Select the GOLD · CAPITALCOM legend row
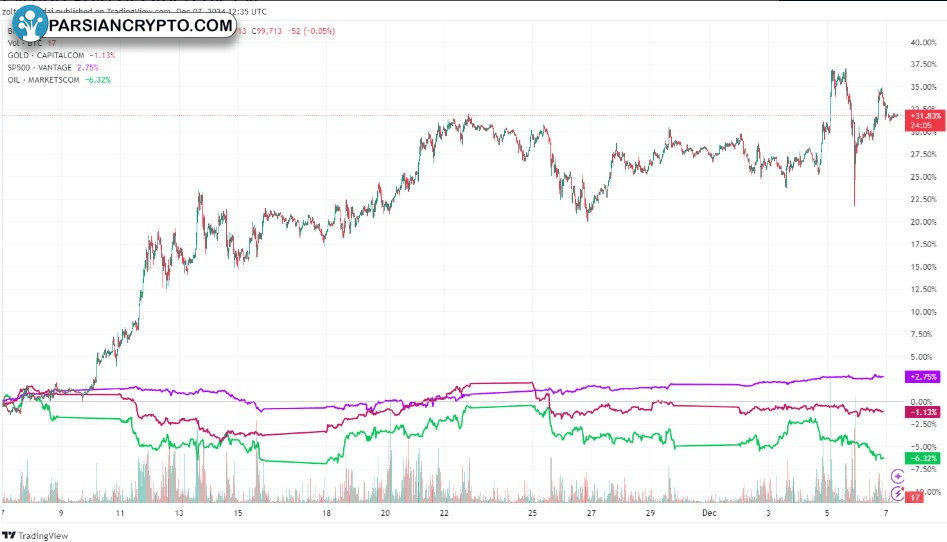This screenshot has width=947, height=542. pos(61,55)
